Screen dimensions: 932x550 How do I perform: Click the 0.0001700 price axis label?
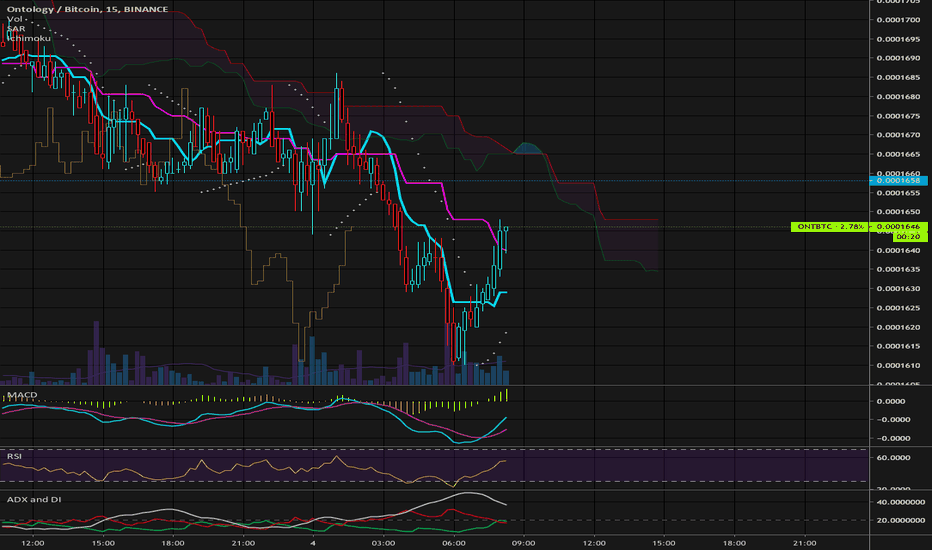coord(898,20)
